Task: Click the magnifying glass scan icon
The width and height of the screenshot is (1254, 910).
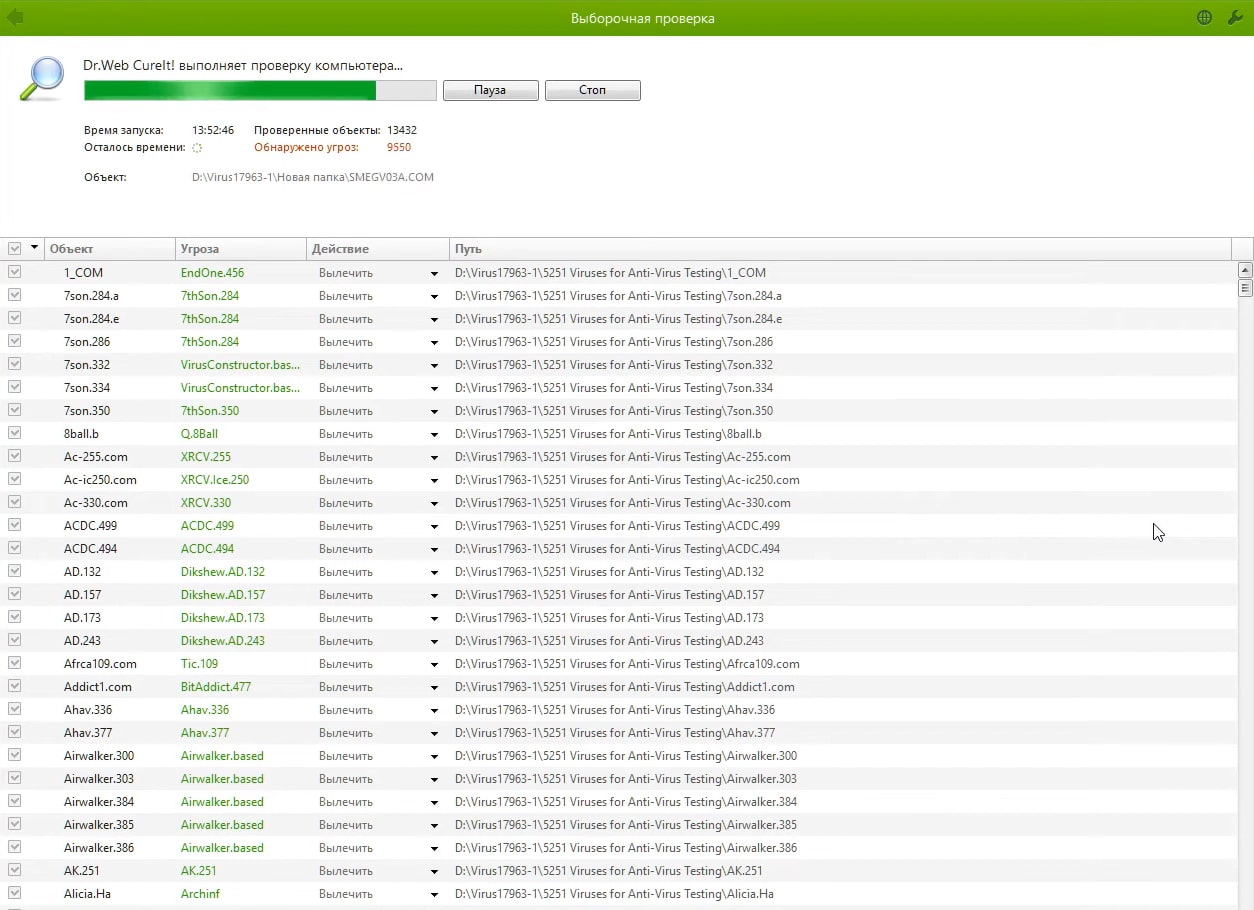Action: (x=41, y=79)
